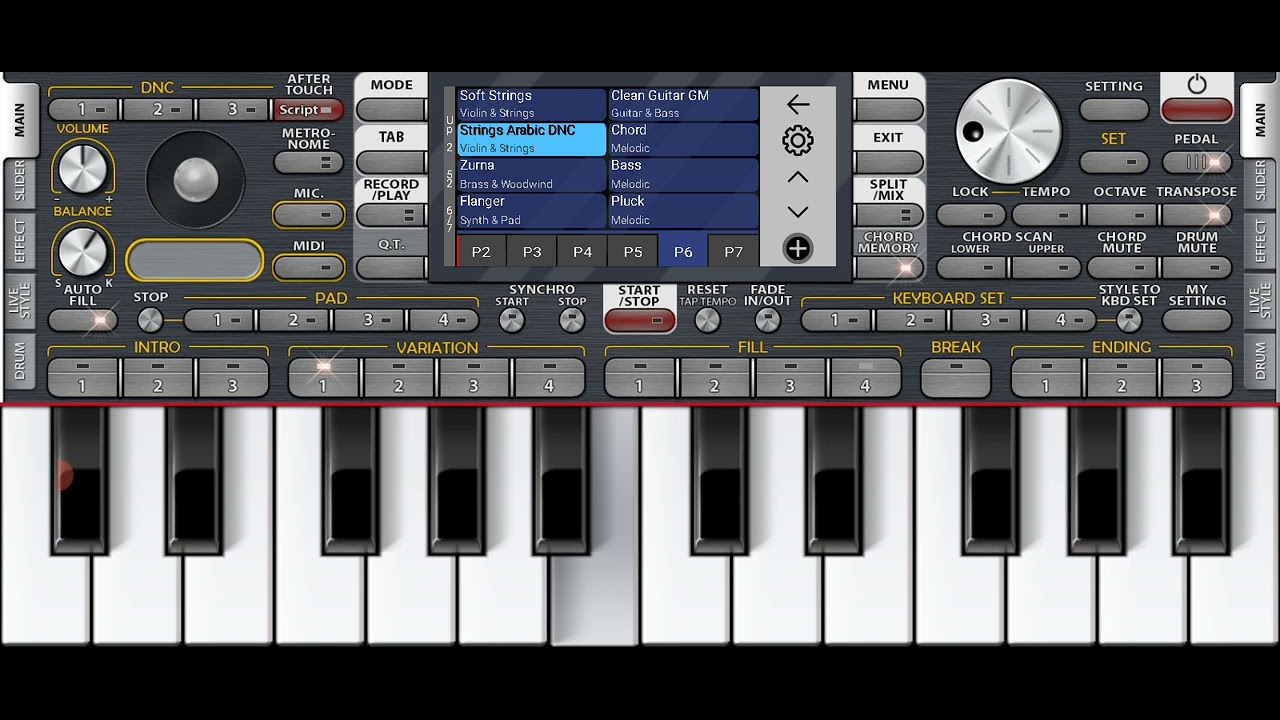Click the TAB button
Screen dimensions: 1280x720
(x=391, y=162)
